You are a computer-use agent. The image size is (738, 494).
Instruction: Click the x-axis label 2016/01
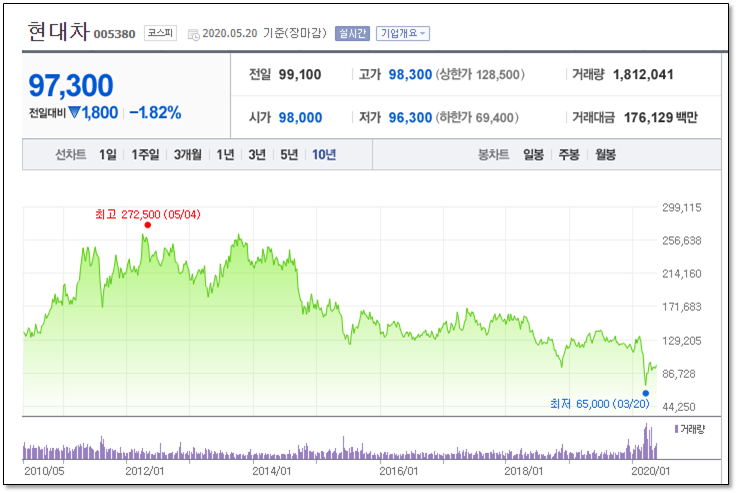tap(399, 471)
